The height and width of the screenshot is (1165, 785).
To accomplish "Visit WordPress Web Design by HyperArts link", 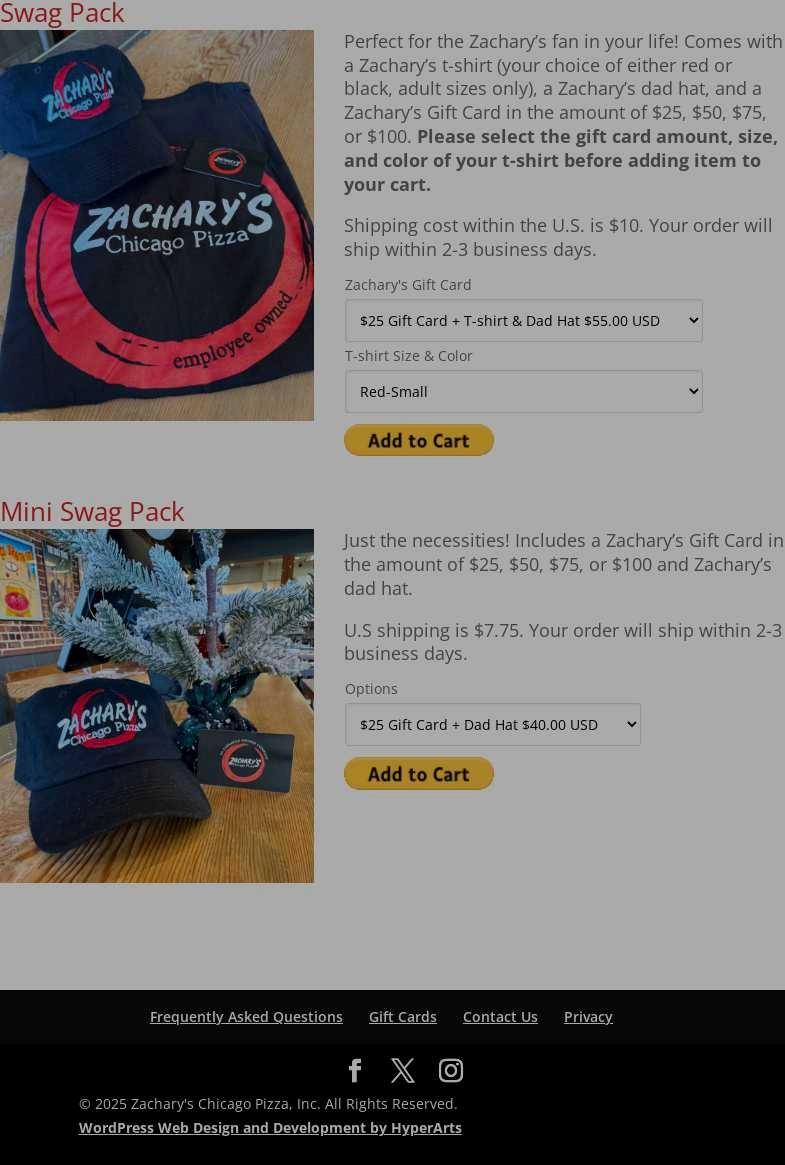I will (x=270, y=1128).
